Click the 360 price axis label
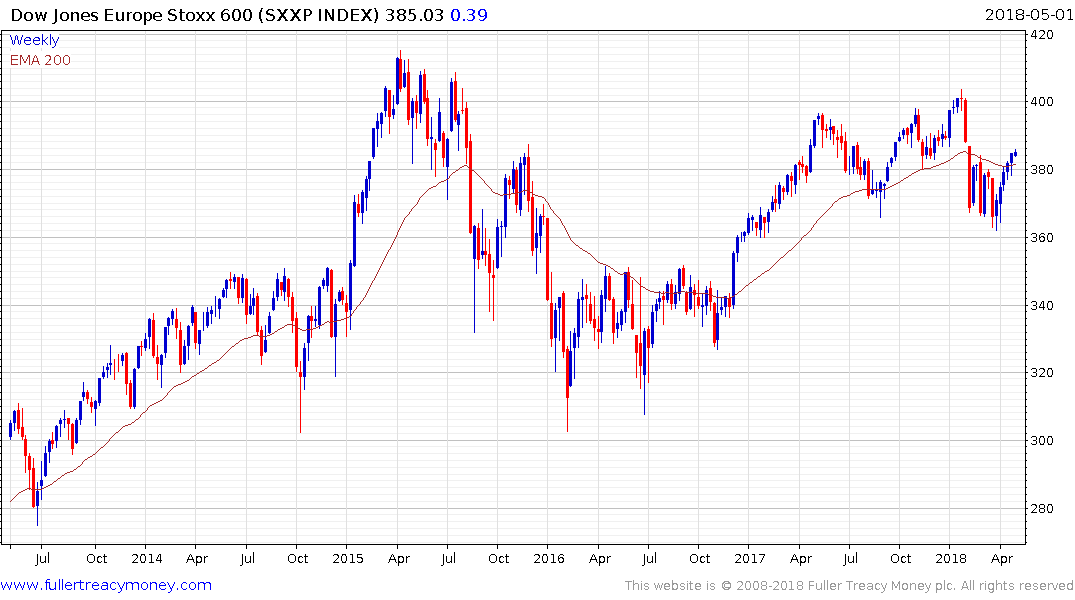The image size is (1075, 600). click(1042, 238)
